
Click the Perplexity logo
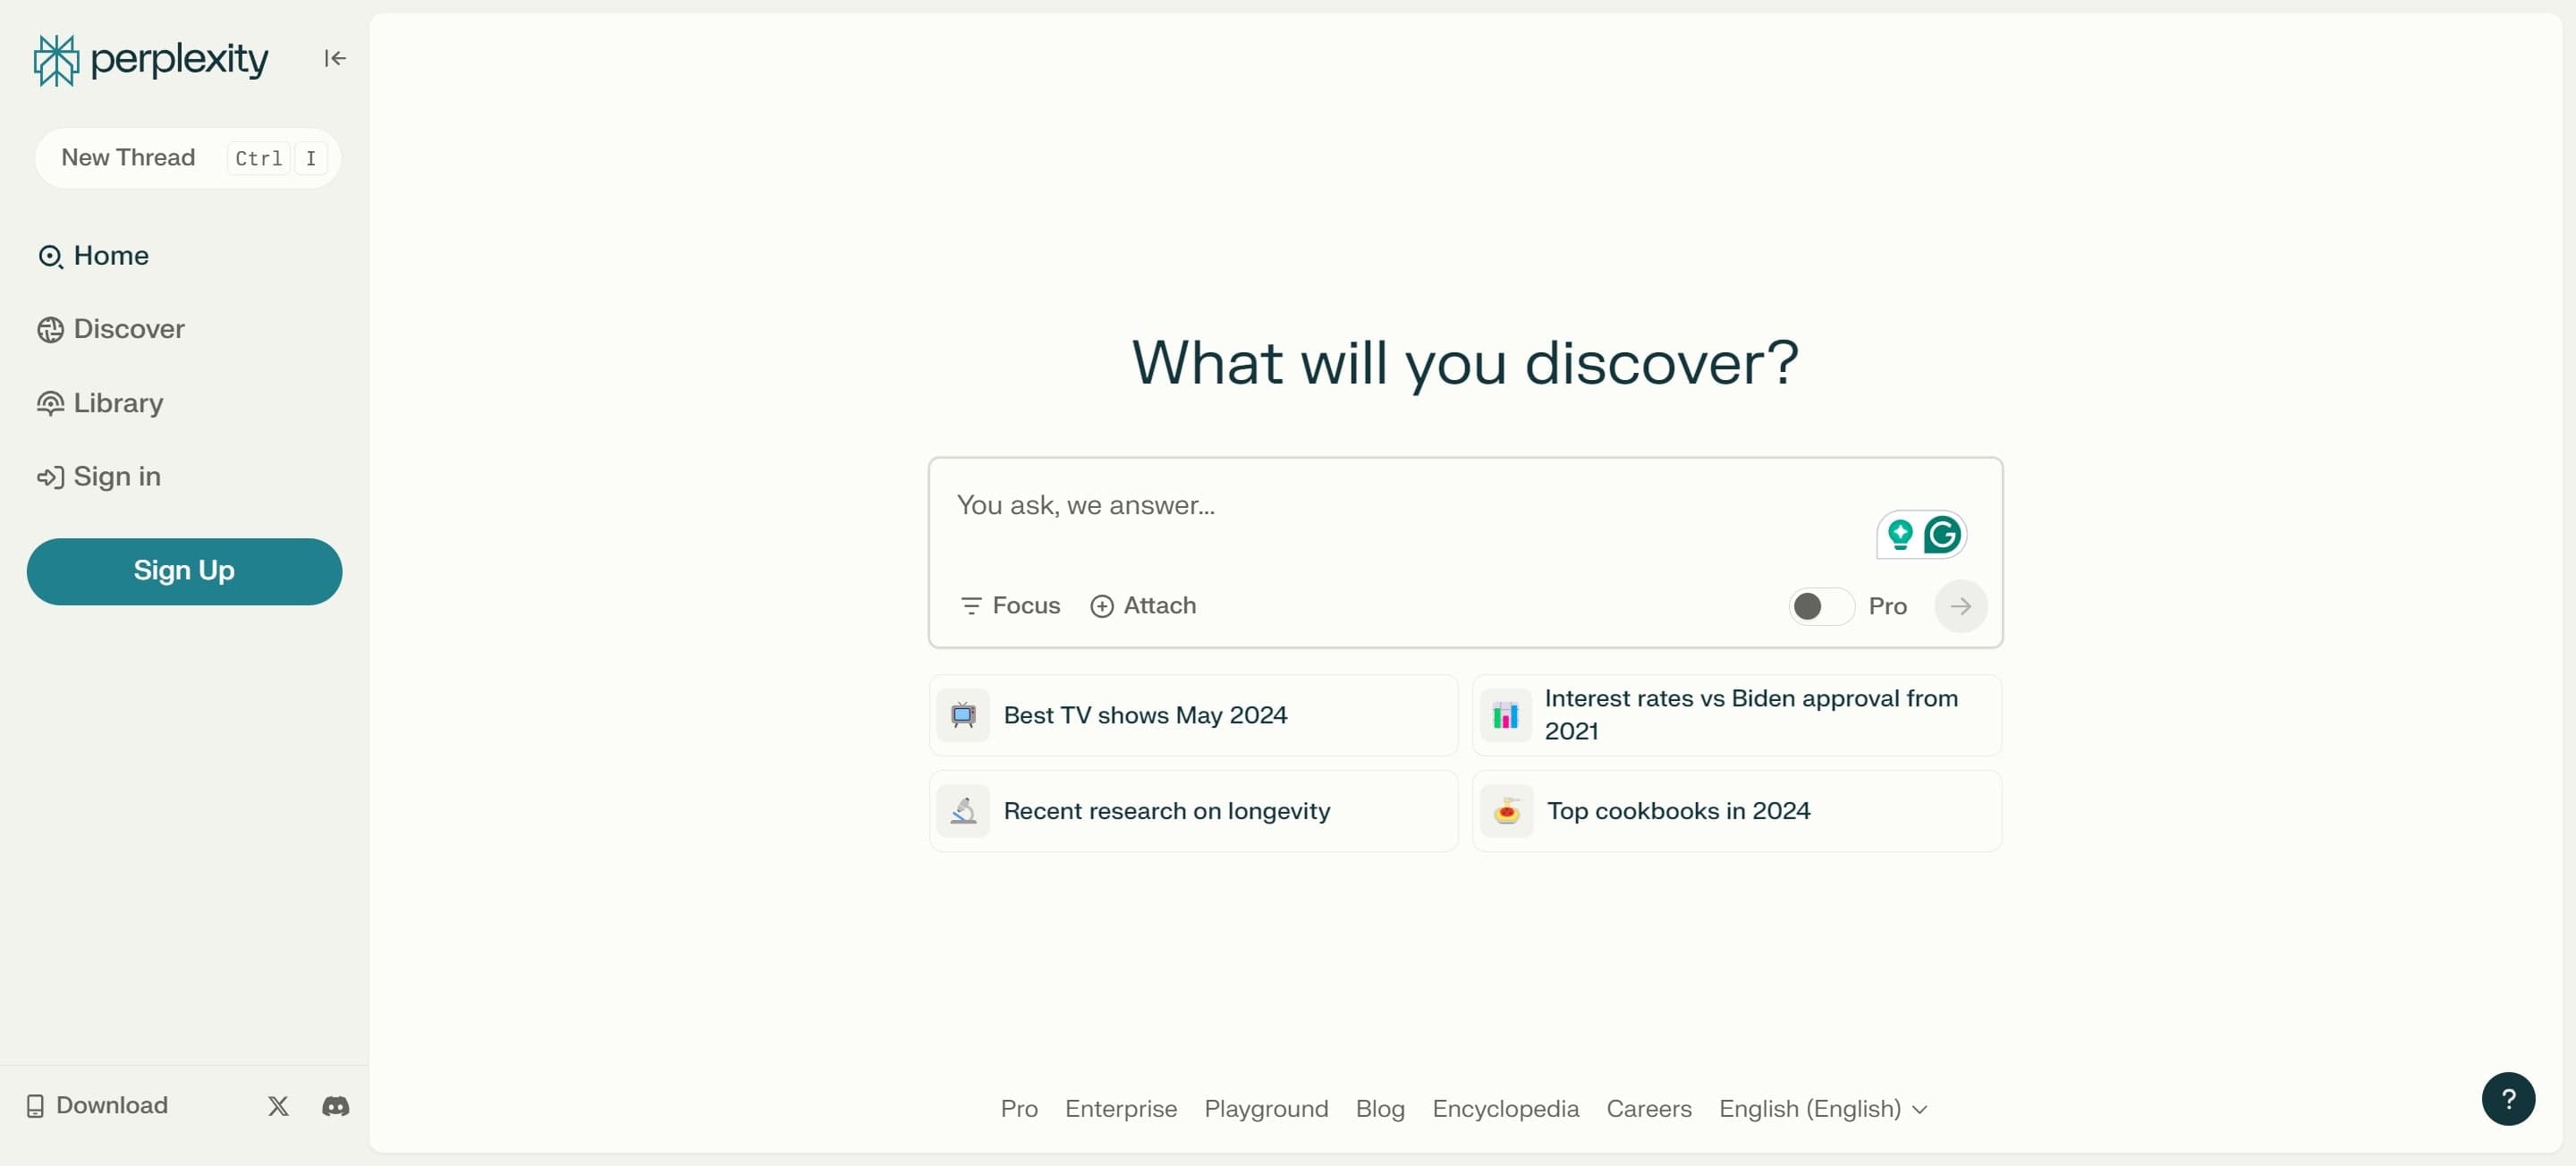(x=151, y=59)
